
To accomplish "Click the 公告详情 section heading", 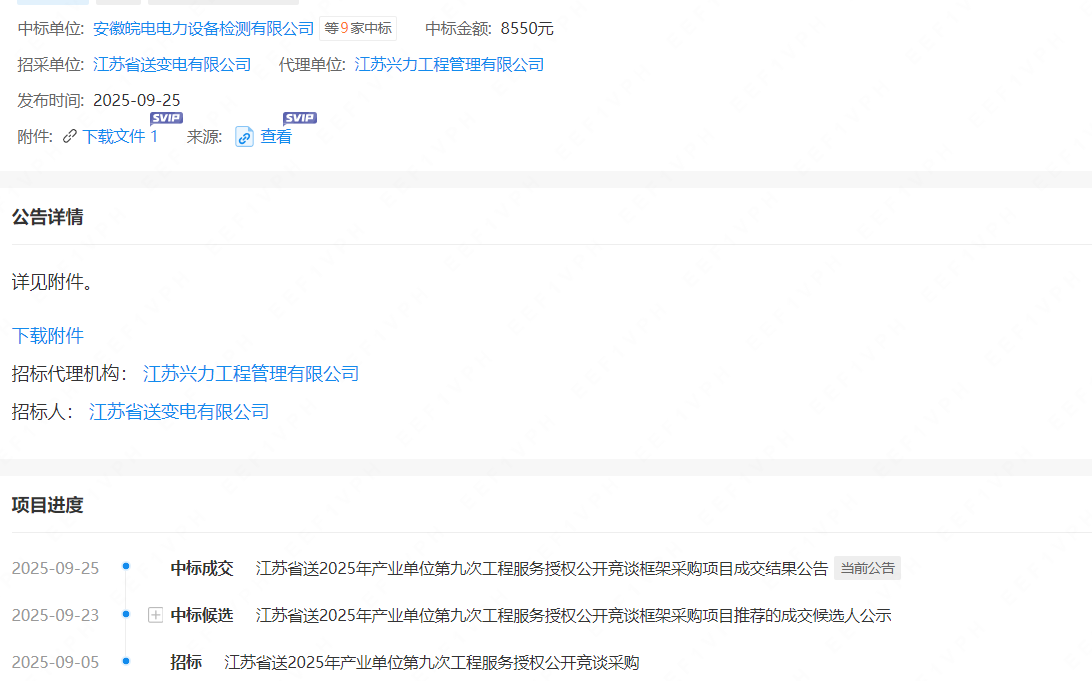I will tap(47, 217).
